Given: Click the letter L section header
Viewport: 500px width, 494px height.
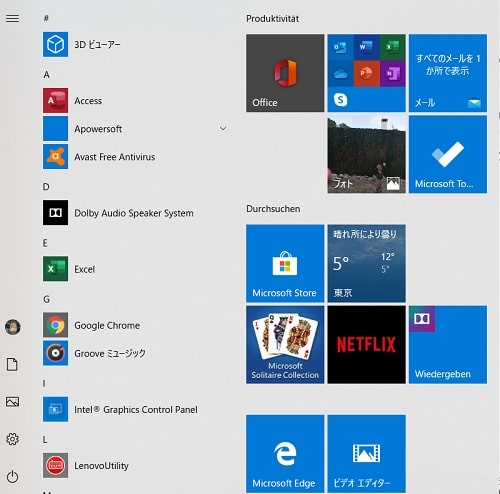Looking at the screenshot, I should coord(45,440).
